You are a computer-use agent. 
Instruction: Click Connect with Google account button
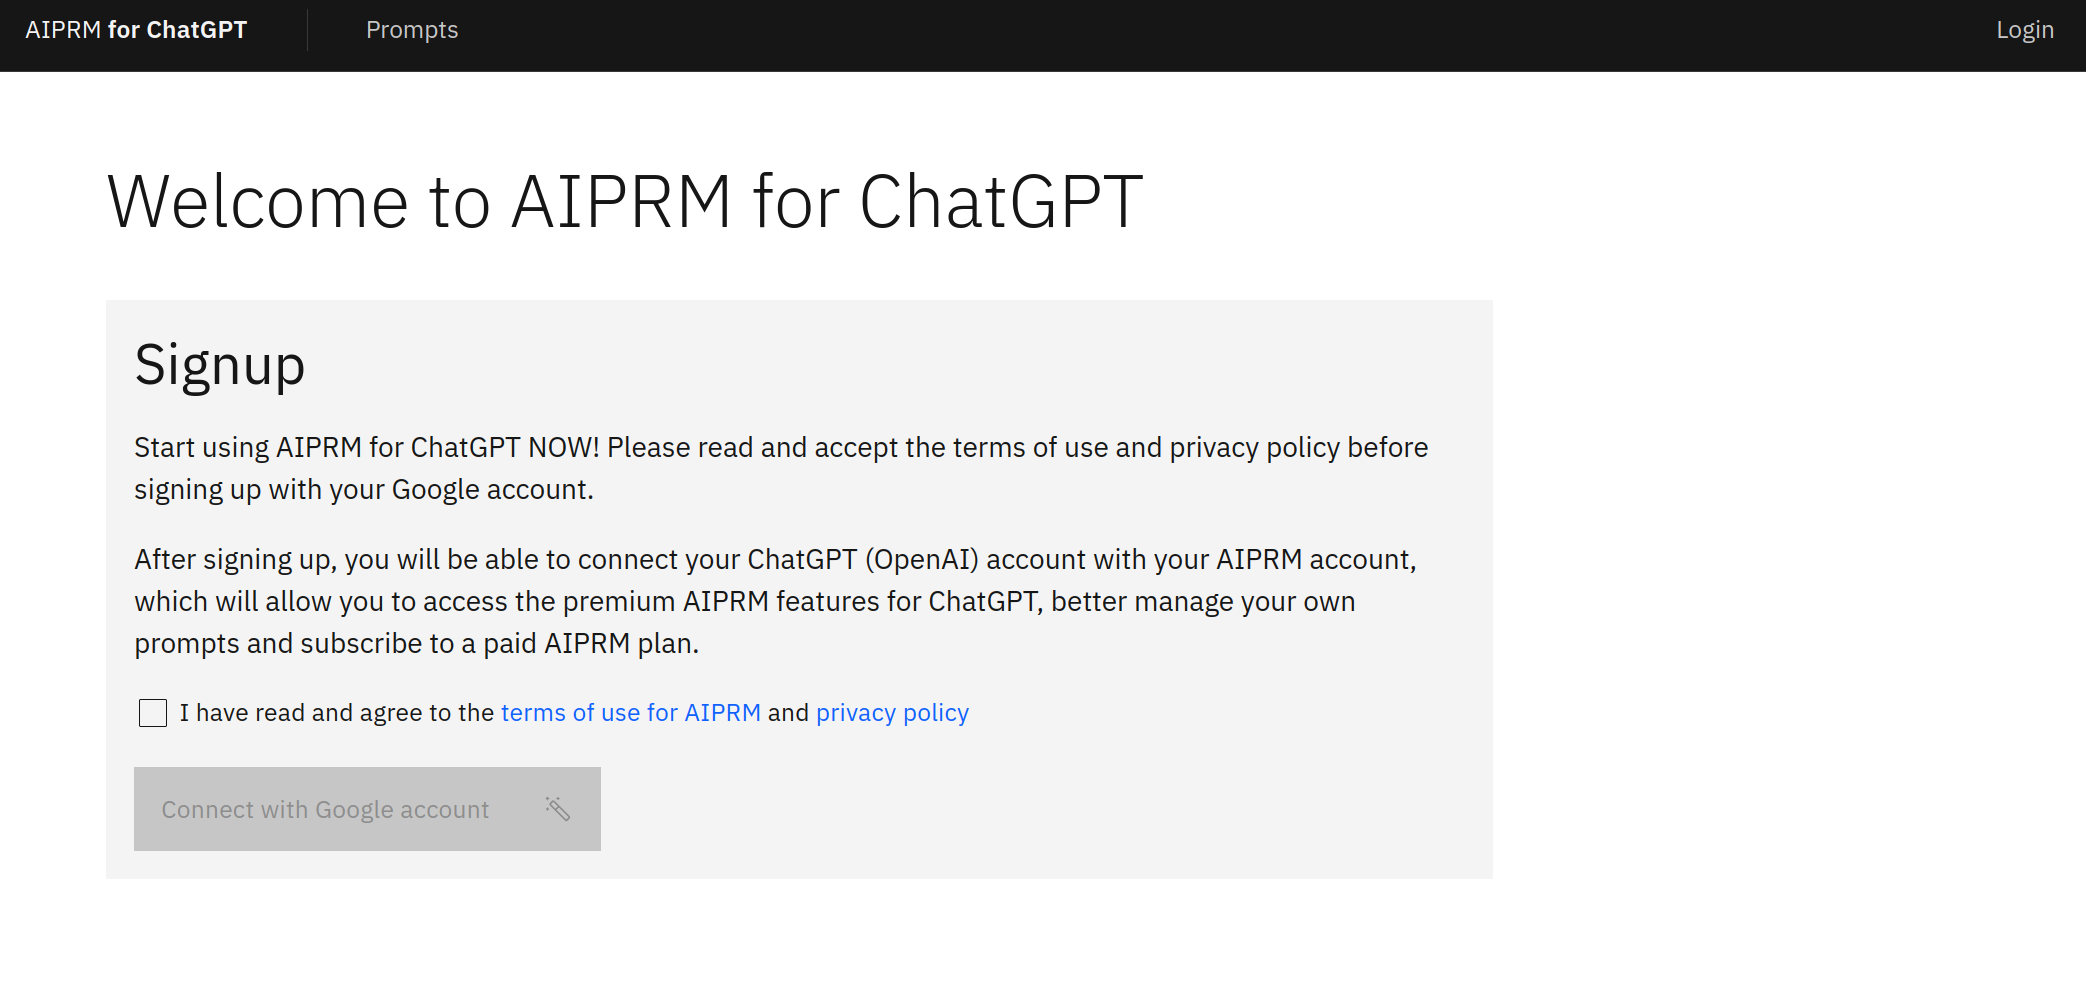tap(367, 809)
